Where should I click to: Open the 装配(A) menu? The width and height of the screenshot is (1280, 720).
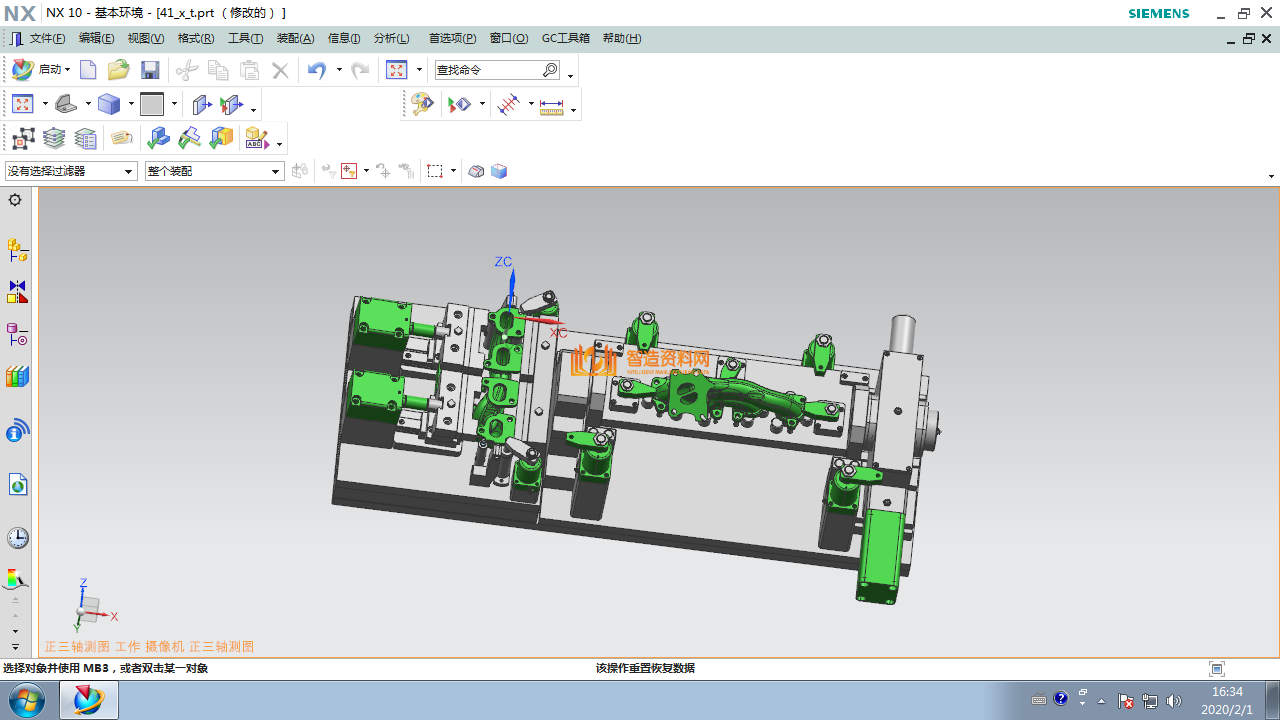[295, 39]
